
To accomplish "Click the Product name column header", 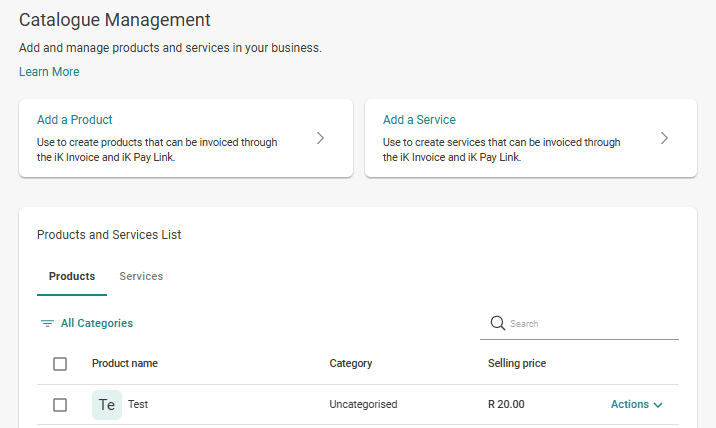I will tap(125, 364).
